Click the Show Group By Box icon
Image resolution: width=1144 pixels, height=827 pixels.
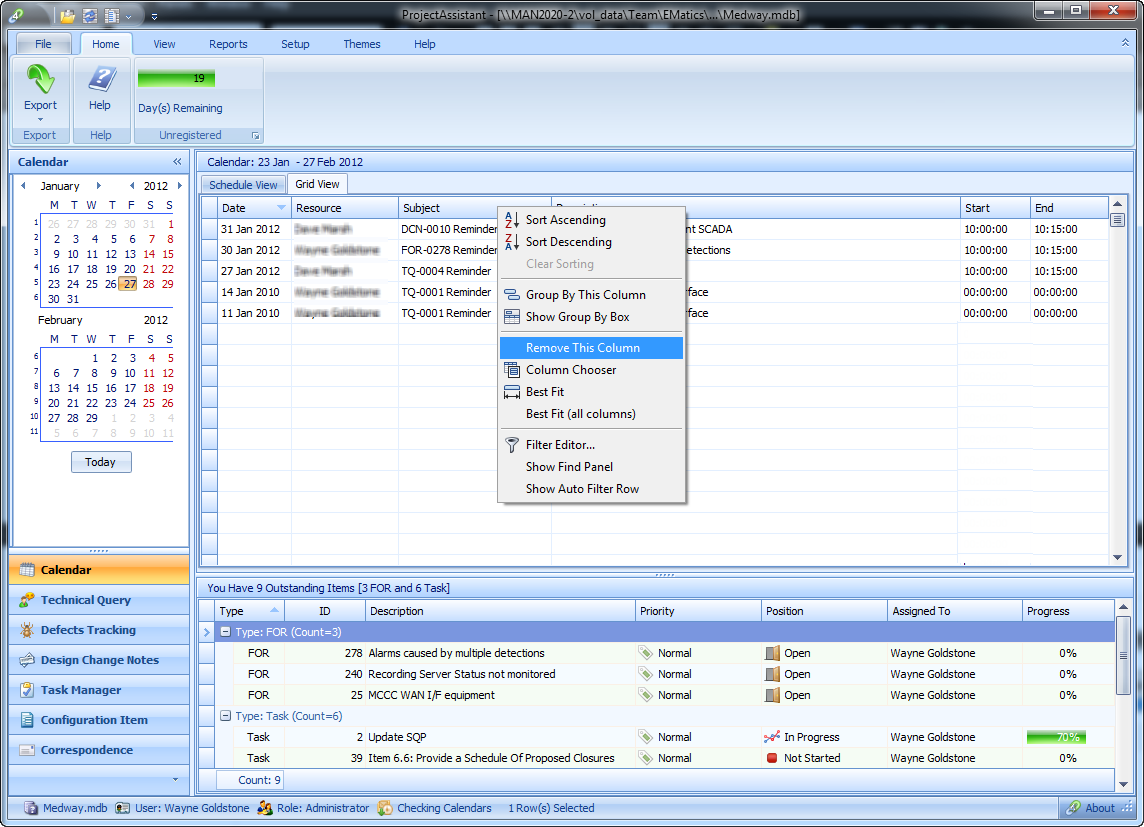(512, 317)
